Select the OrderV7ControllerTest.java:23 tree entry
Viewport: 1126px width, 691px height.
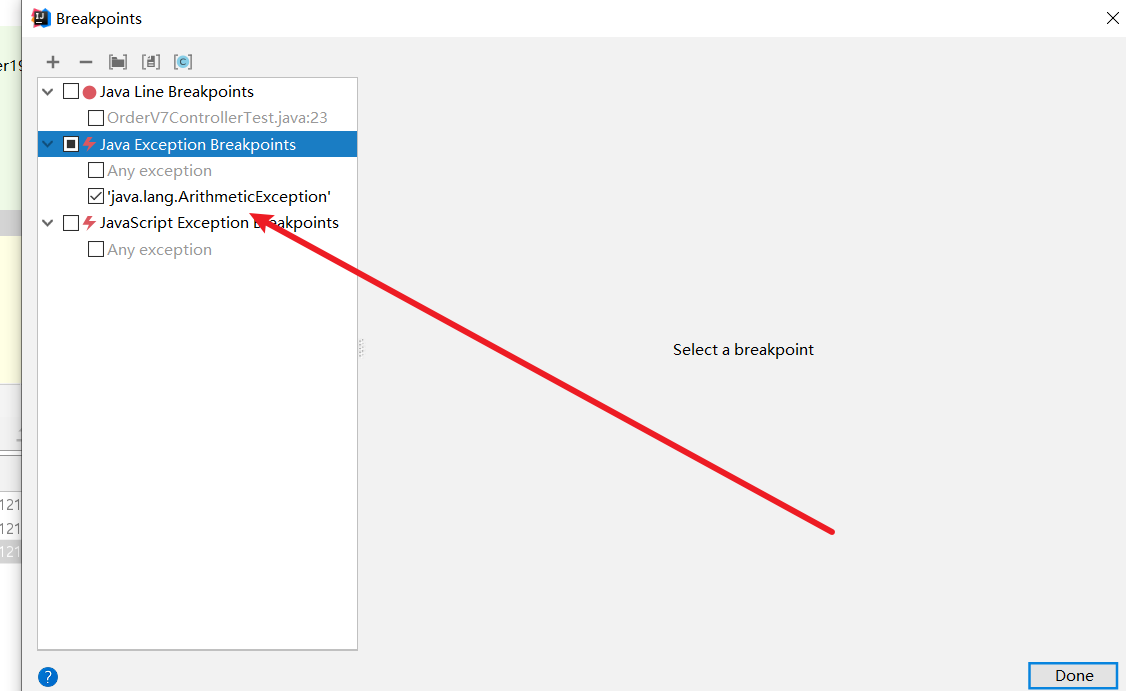pyautogui.click(x=217, y=118)
